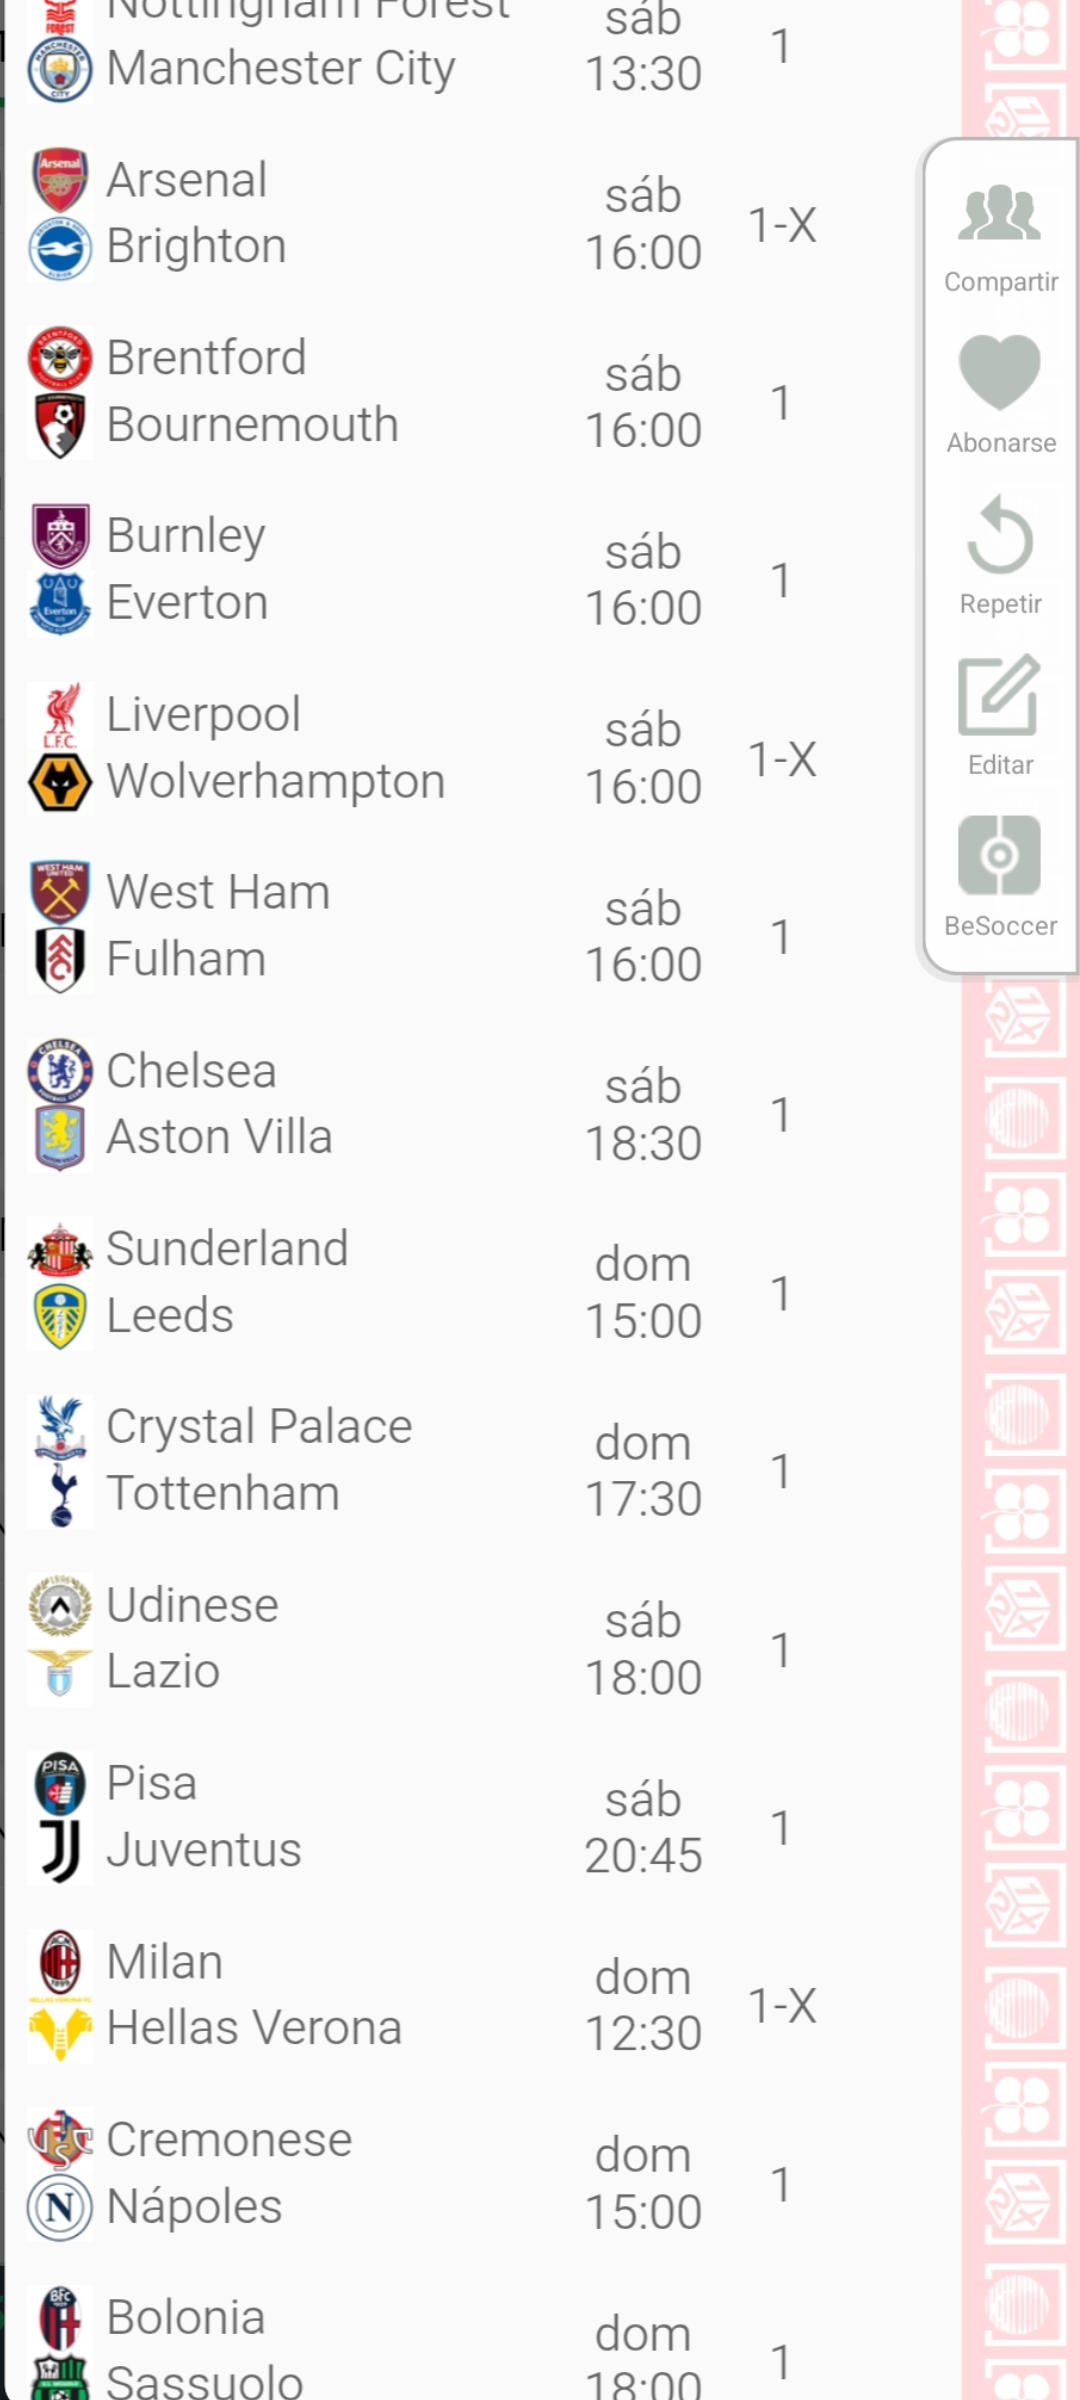This screenshot has height=2400, width=1080.
Task: Tap the 1 prediction for Burnley-Everton
Action: pos(781,581)
